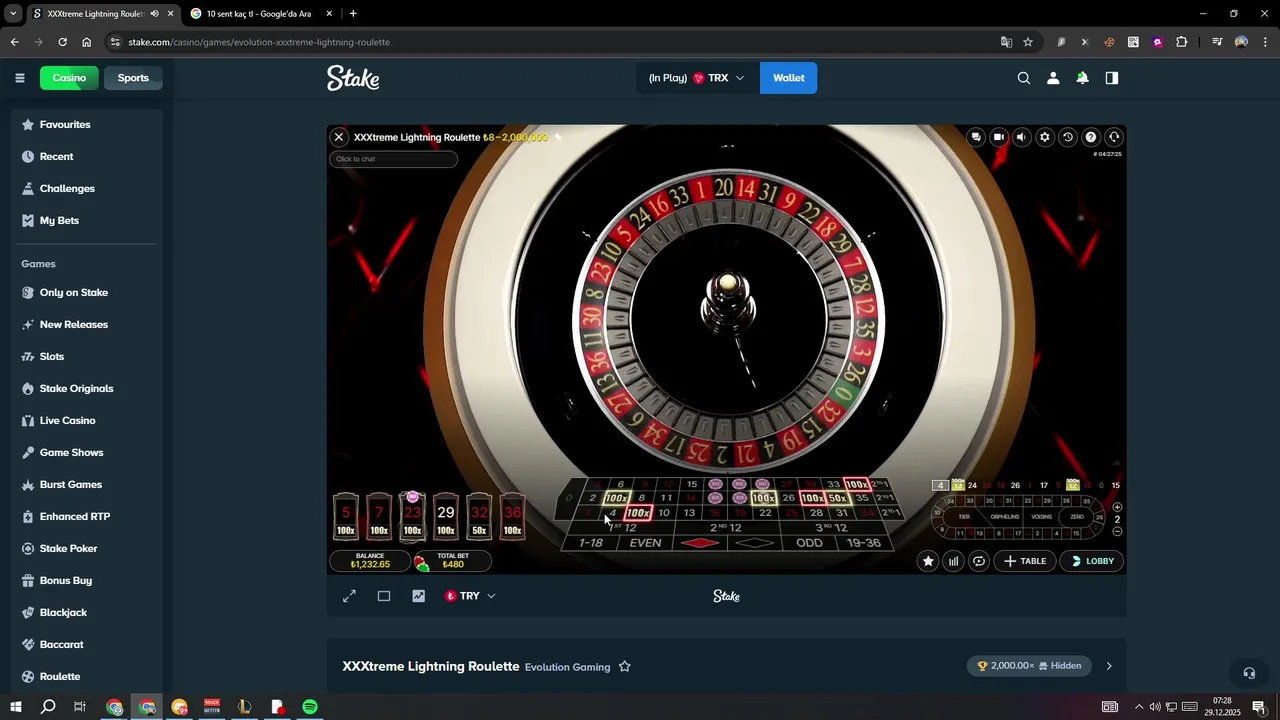1280x720 pixels.
Task: Open favourite bets star icon
Action: click(928, 561)
